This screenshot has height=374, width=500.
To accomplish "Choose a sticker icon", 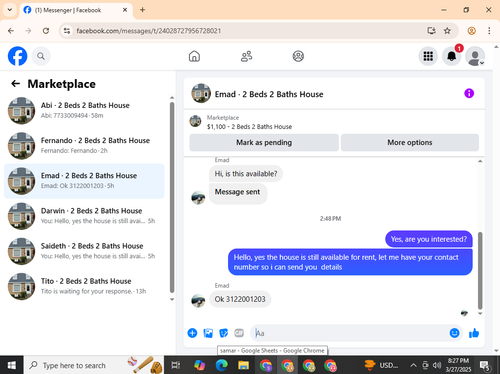I will click(x=224, y=333).
